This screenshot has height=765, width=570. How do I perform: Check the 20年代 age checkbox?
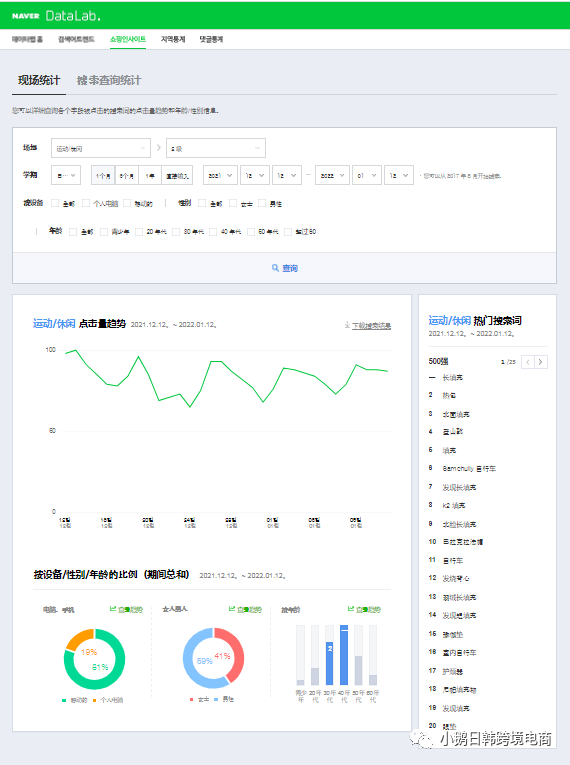point(139,232)
